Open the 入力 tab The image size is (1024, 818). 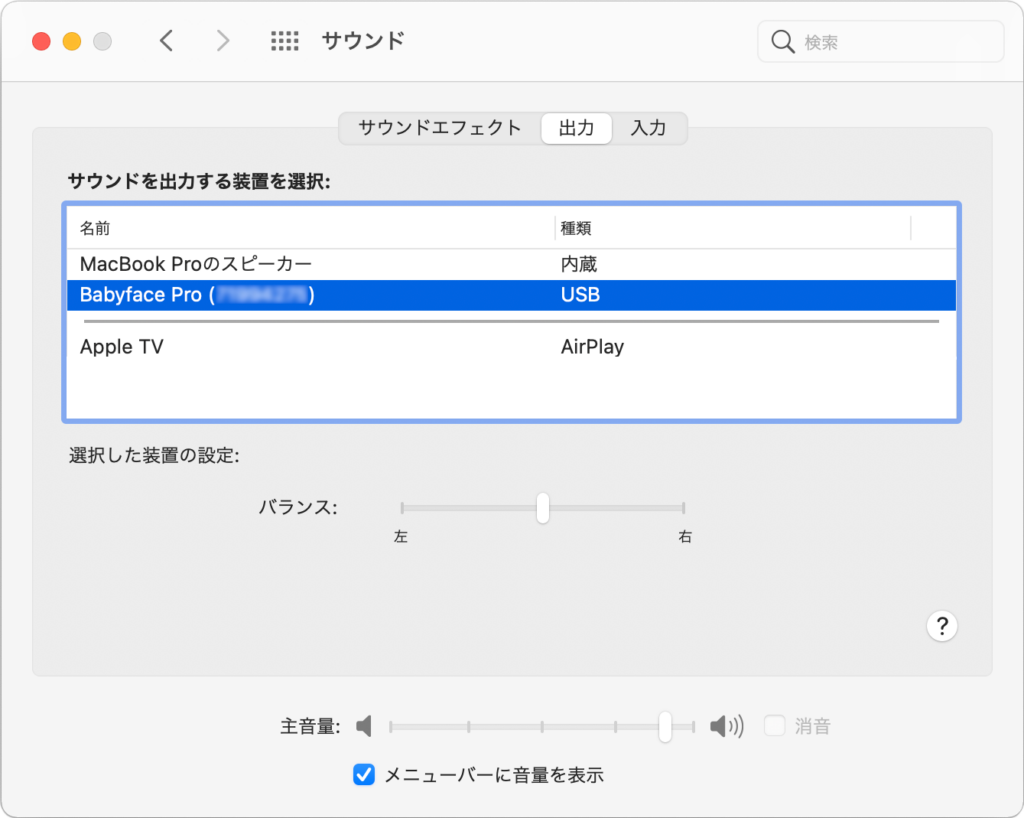[x=648, y=128]
